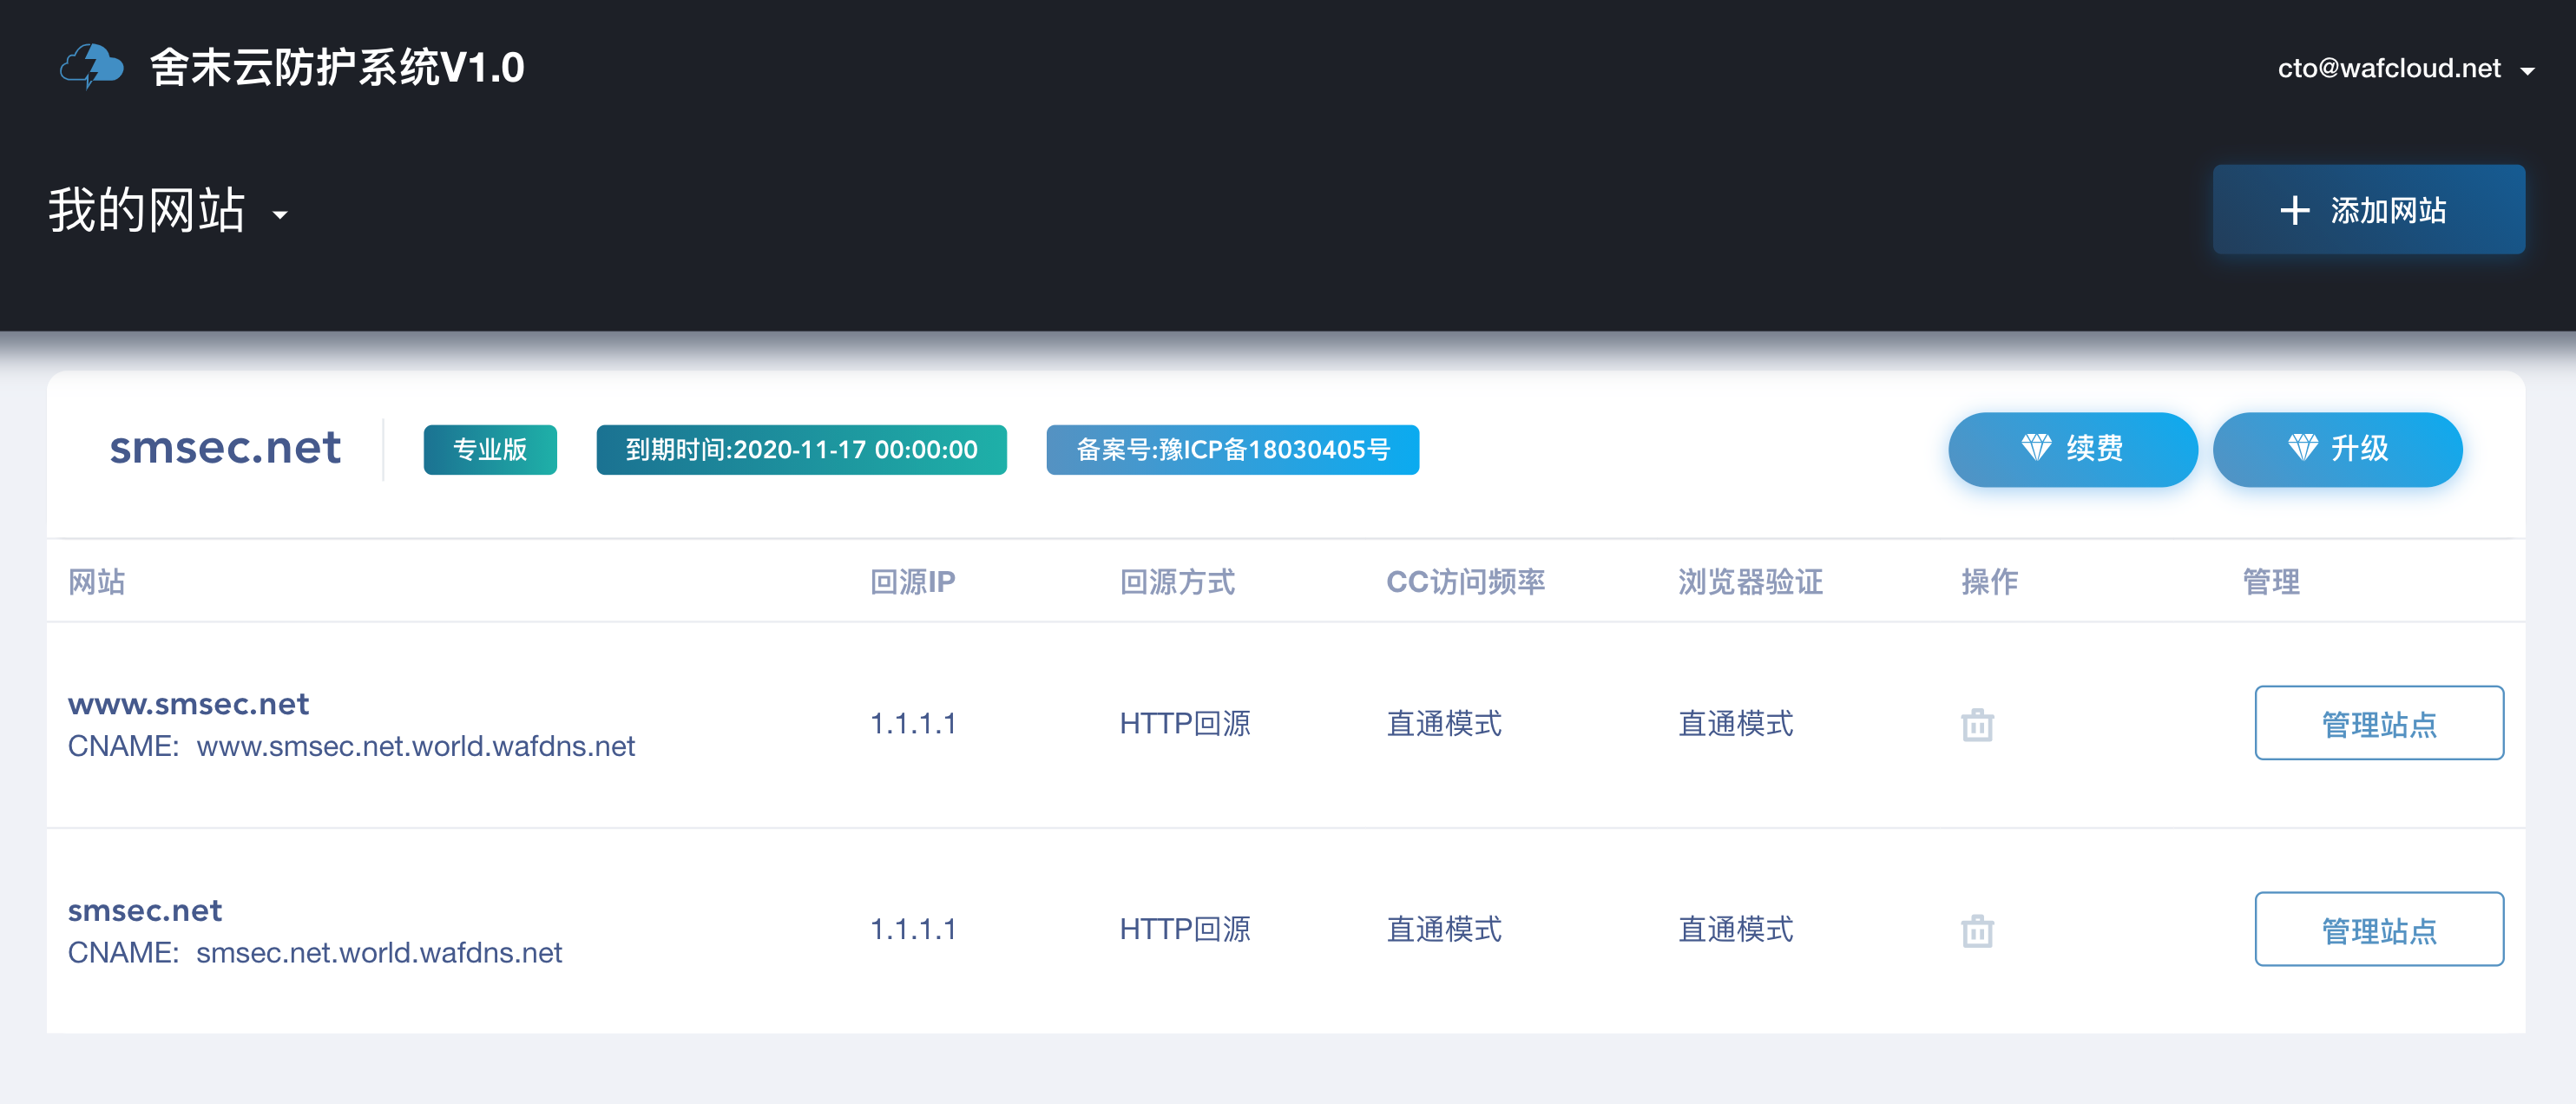
Task: Click trash icon in smsec.net CNAME row
Action: tap(1977, 930)
